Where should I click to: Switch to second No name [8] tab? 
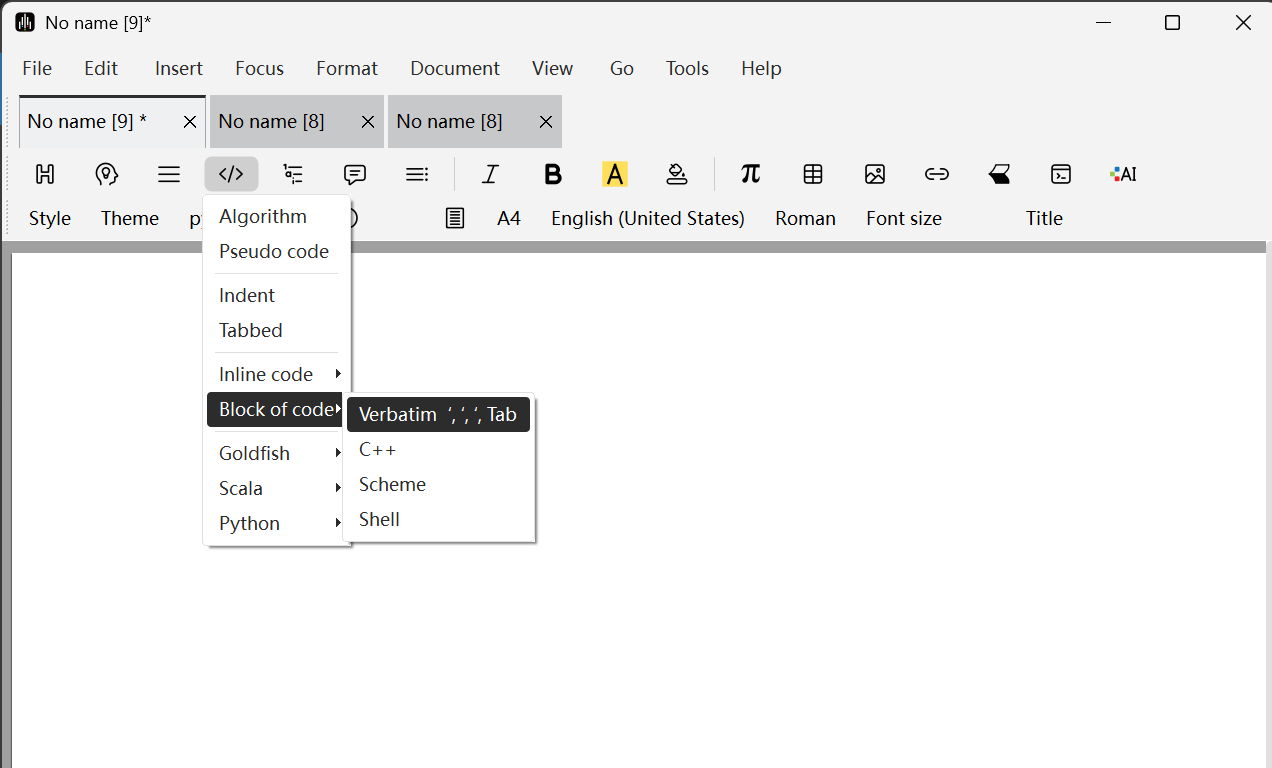450,121
